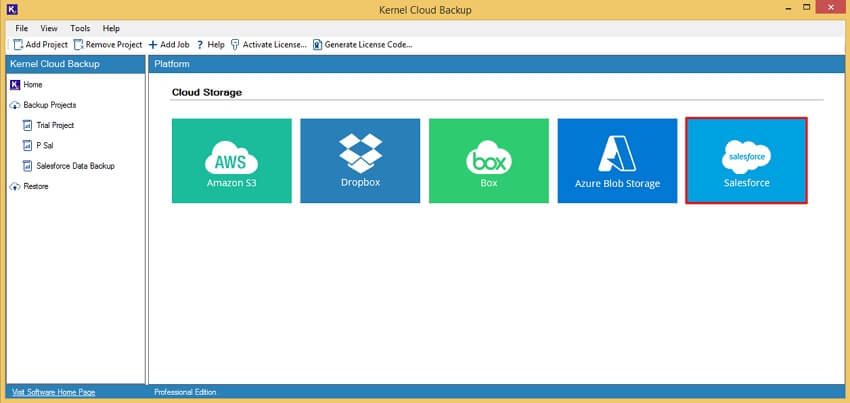Click the Platform panel header
The width and height of the screenshot is (850, 403).
tap(499, 64)
